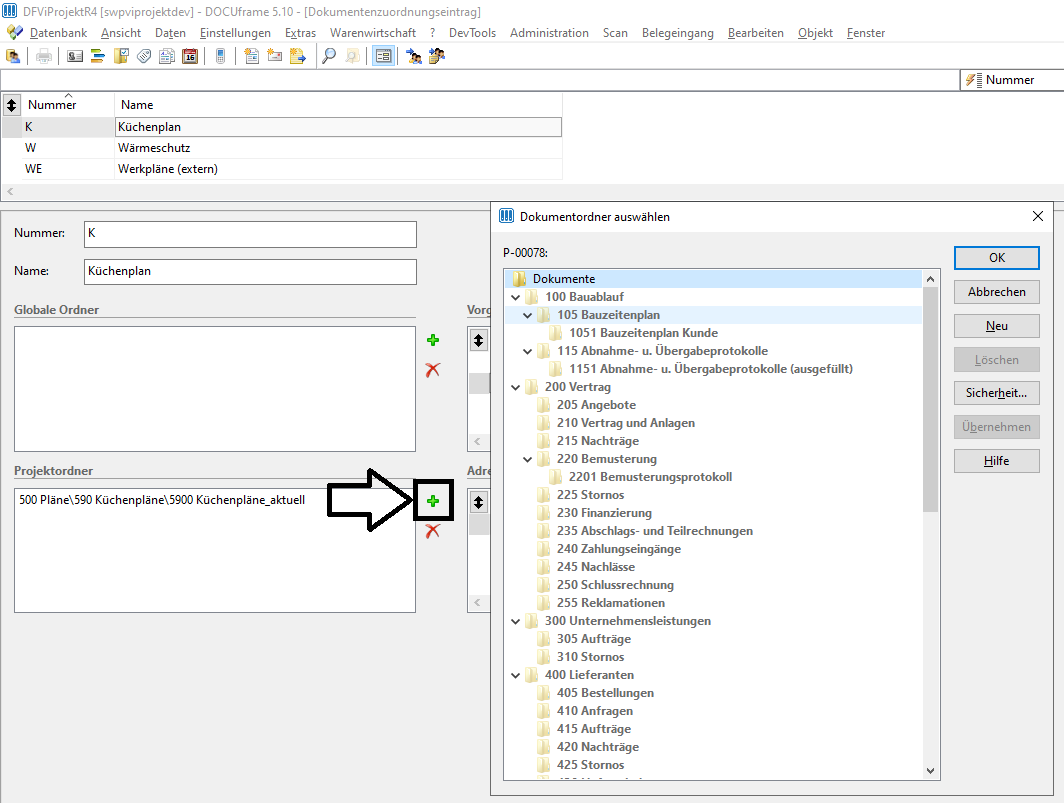
Task: Click the Nummer input field
Action: pos(250,234)
